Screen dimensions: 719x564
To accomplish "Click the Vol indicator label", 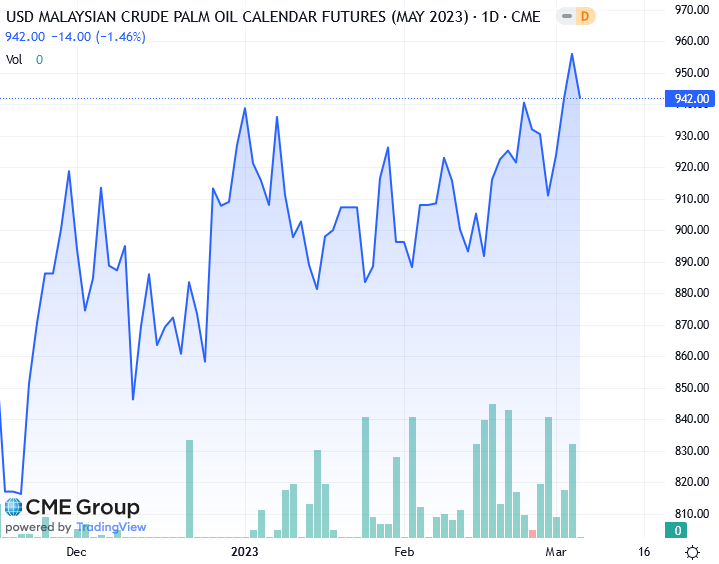I will (x=14, y=59).
